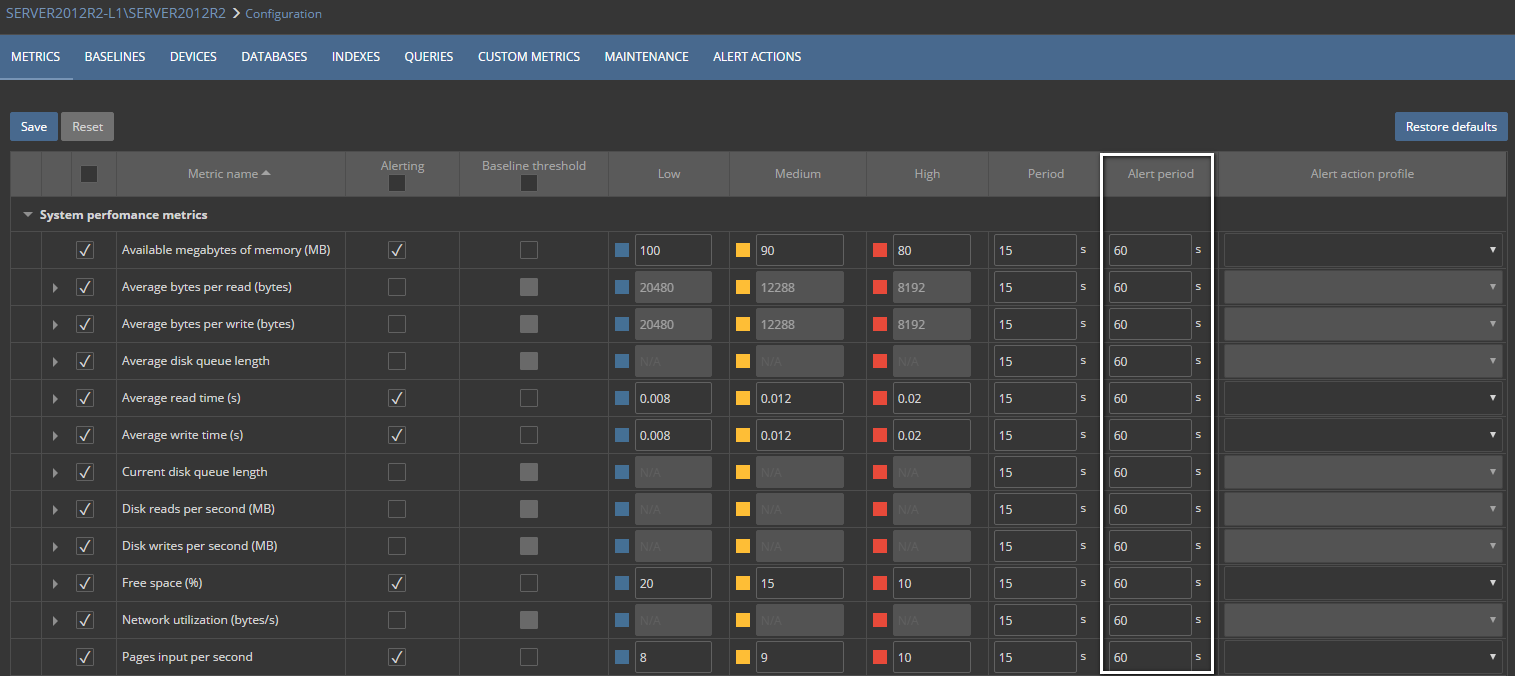The image size is (1515, 676).
Task: Click the SERVER2012R2-L1\SERVER2012R2 breadcrumb link
Action: tap(116, 13)
